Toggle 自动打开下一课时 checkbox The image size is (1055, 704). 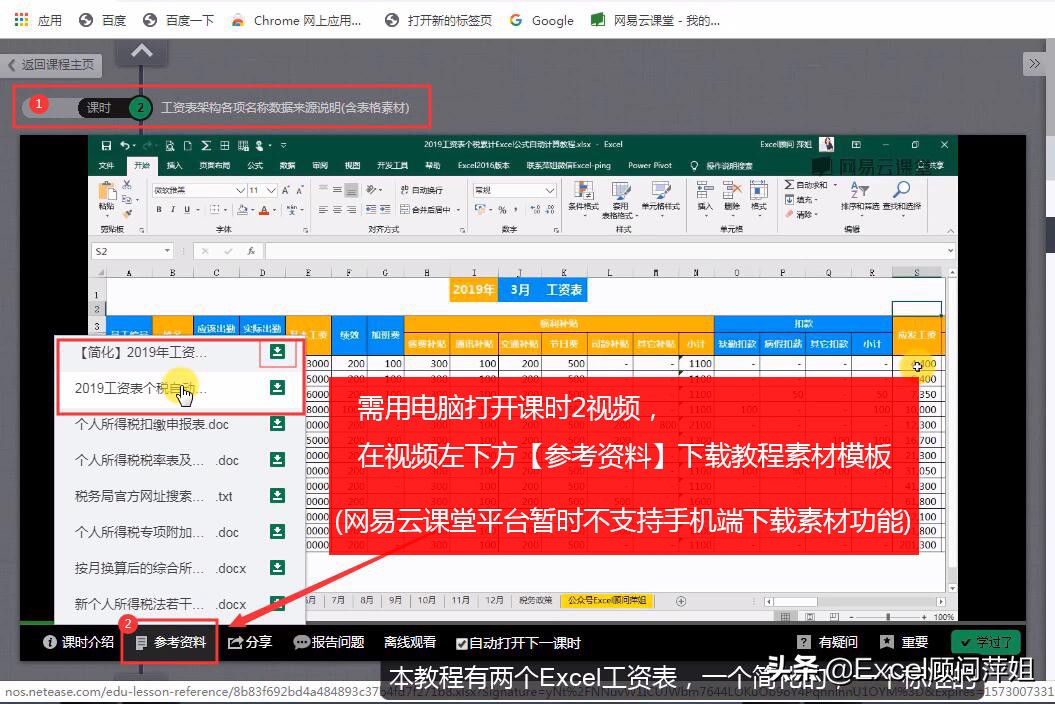(461, 643)
